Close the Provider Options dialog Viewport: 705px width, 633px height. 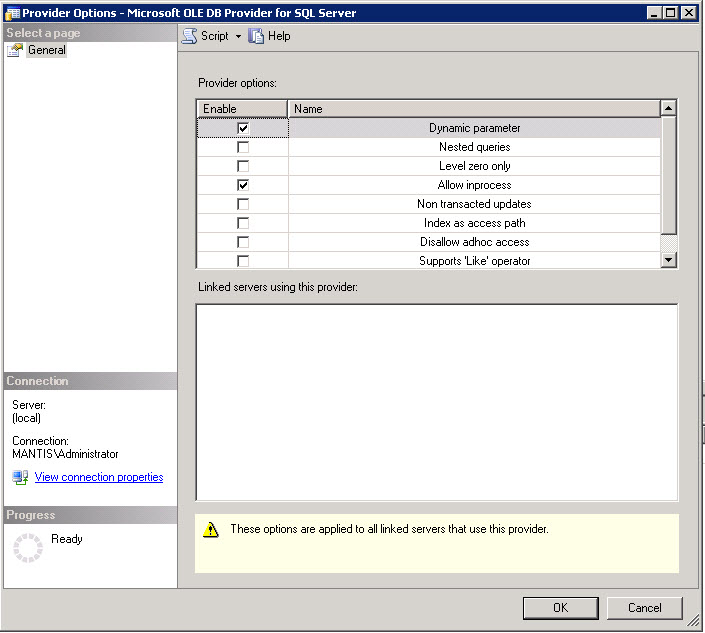688,13
